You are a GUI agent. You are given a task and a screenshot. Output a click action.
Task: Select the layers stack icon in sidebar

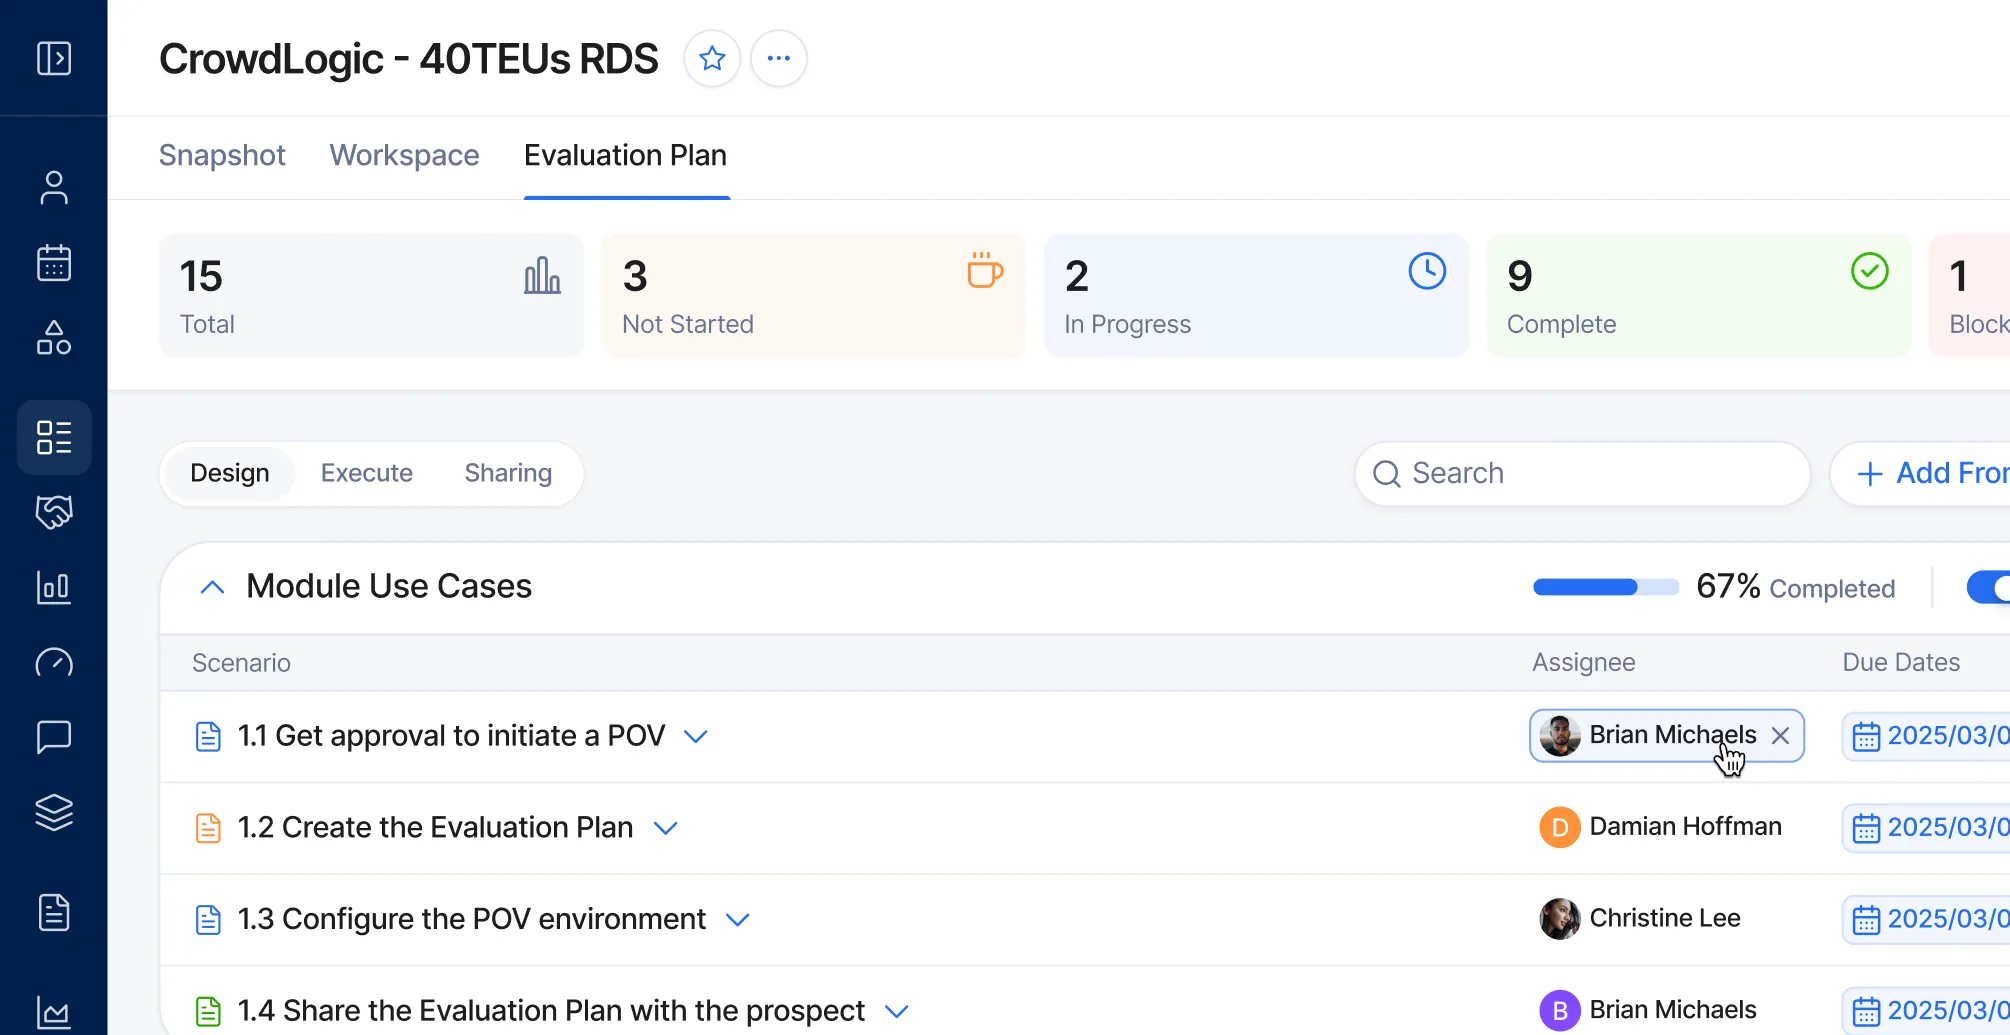[54, 812]
